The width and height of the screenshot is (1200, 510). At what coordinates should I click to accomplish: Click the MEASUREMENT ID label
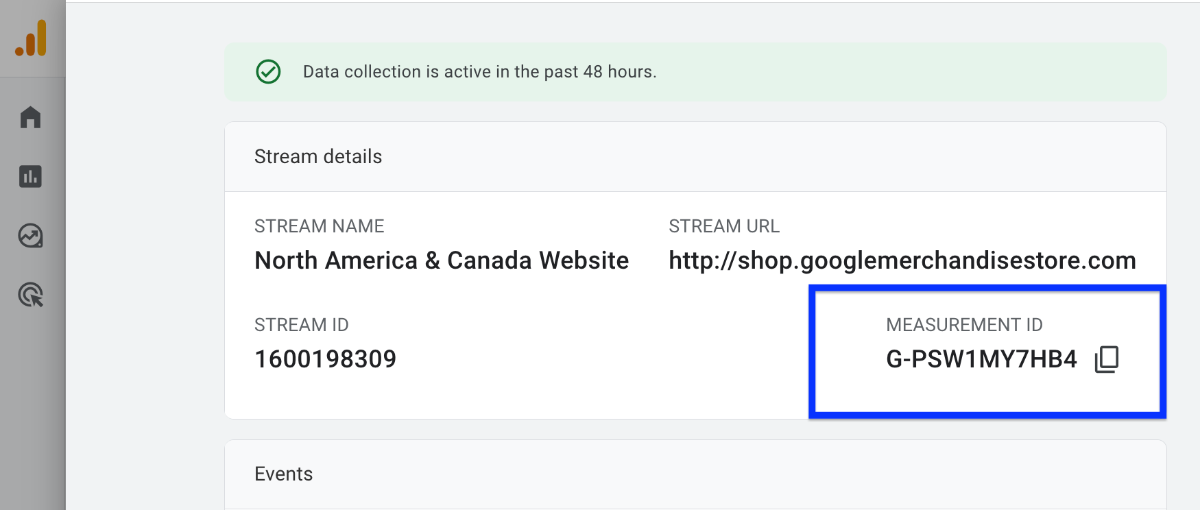point(964,325)
